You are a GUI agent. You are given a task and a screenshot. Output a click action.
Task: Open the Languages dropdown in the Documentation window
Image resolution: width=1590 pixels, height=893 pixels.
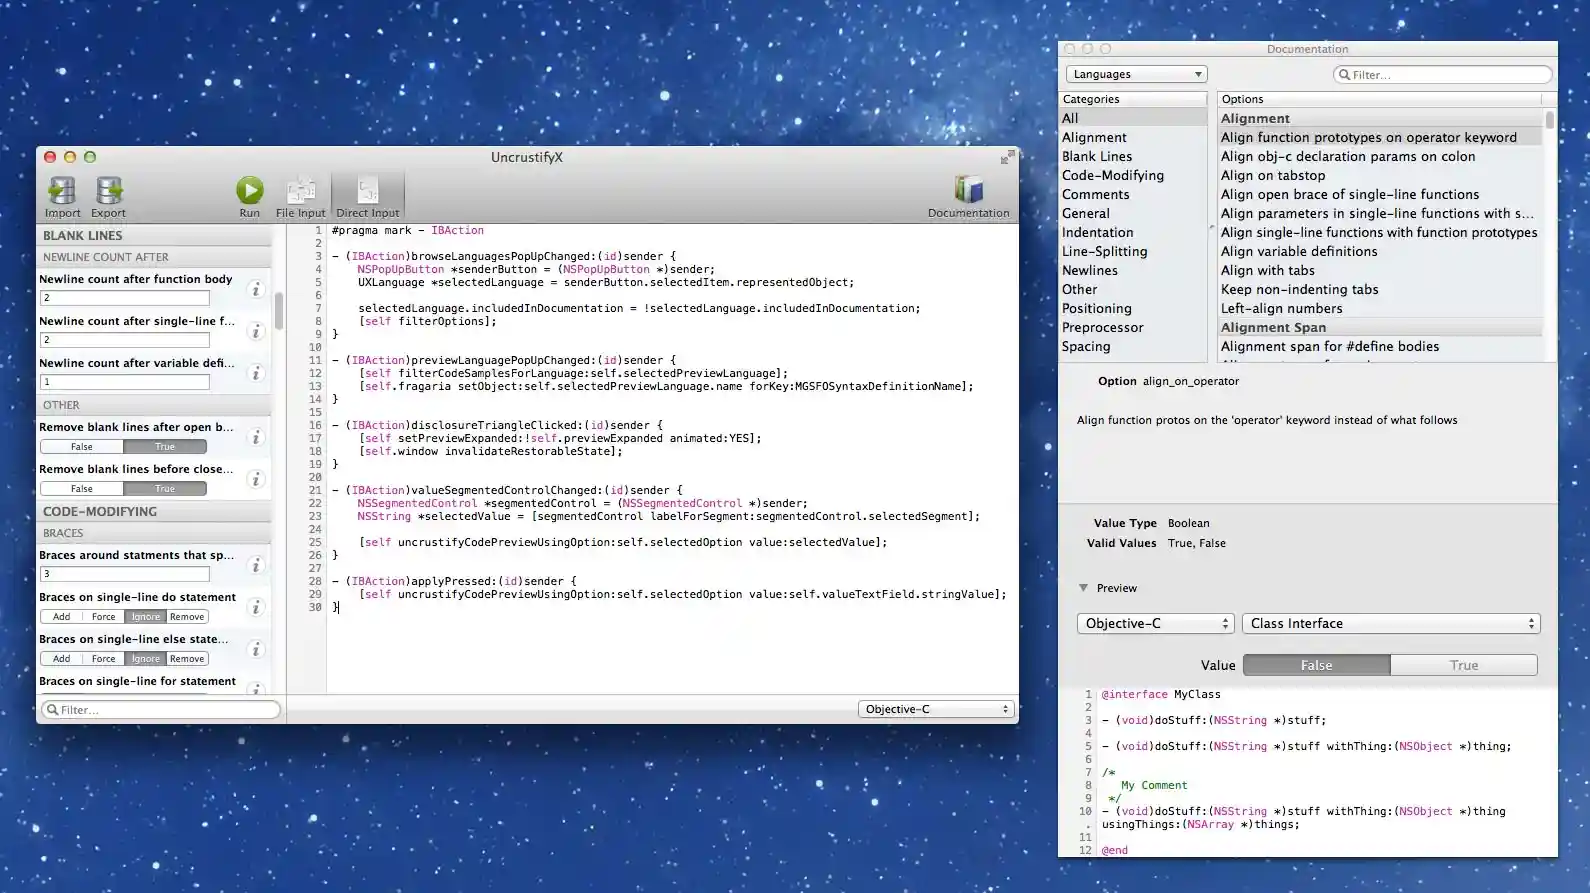click(x=1136, y=74)
